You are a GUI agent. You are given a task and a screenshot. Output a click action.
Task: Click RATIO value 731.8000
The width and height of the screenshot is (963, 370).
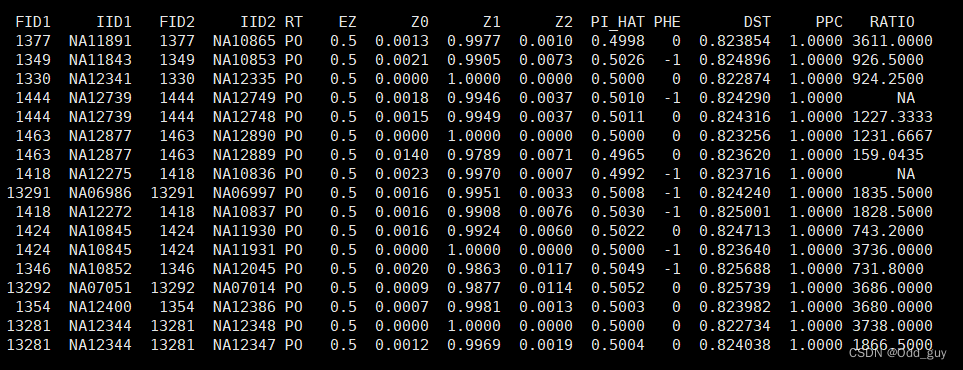click(x=888, y=270)
